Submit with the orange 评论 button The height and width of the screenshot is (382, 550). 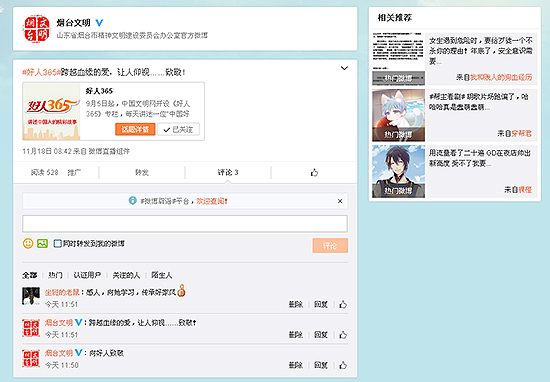pyautogui.click(x=330, y=245)
